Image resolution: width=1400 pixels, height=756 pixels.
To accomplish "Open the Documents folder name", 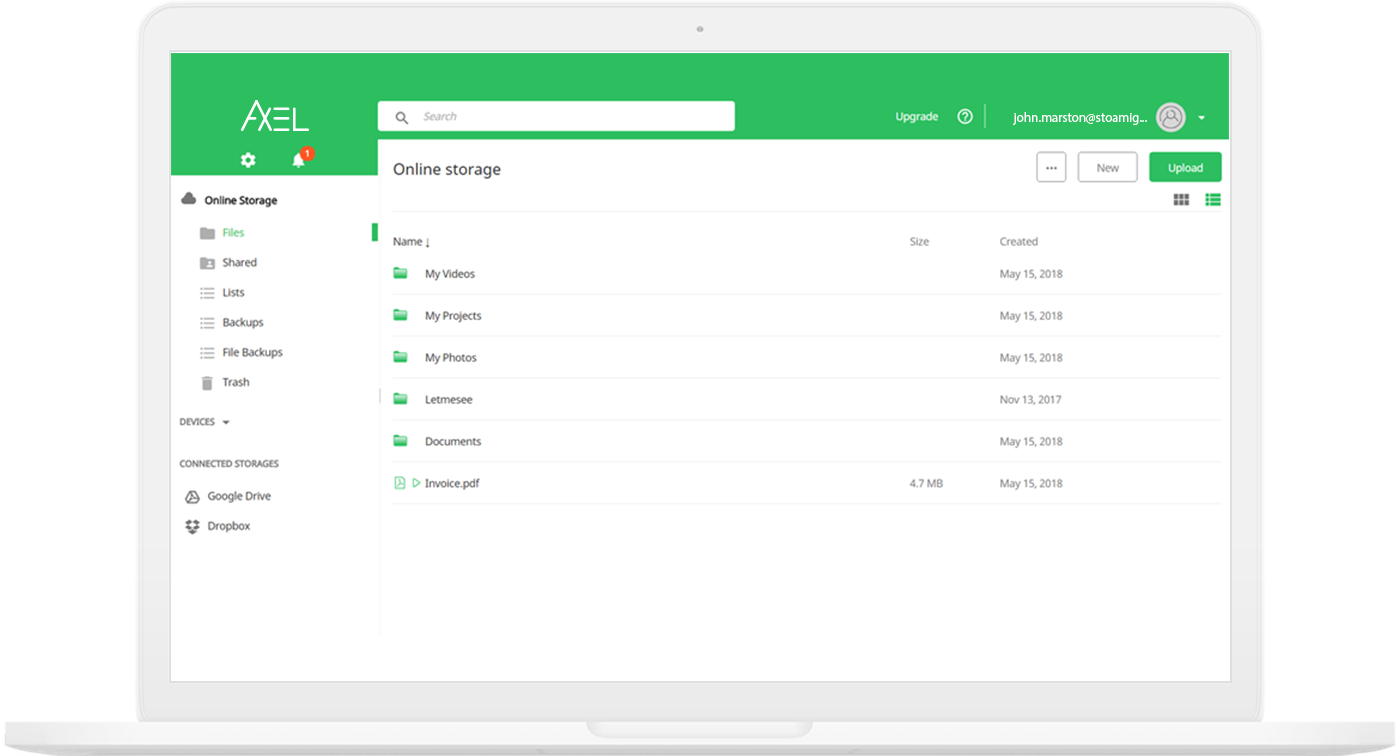I will 453,442.
